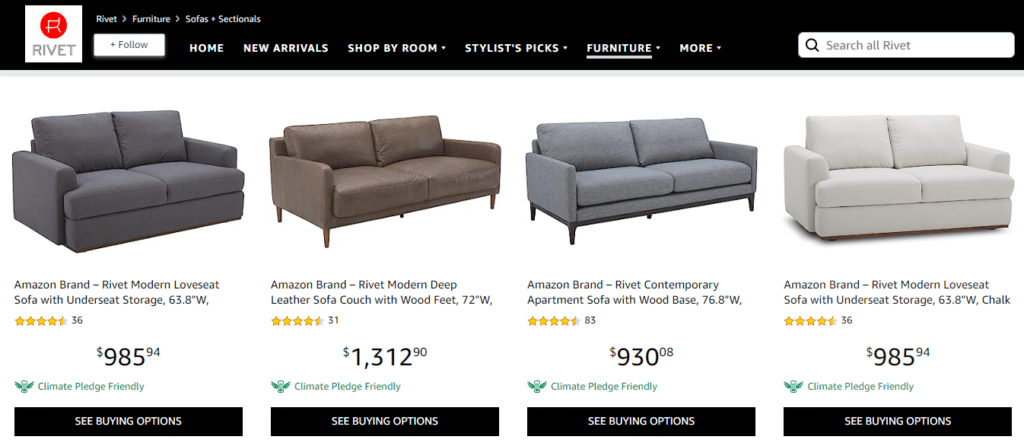This screenshot has height=446, width=1024.
Task: Click Climate Pledge Friendly badge under Chalk loveseat
Action: tap(849, 387)
